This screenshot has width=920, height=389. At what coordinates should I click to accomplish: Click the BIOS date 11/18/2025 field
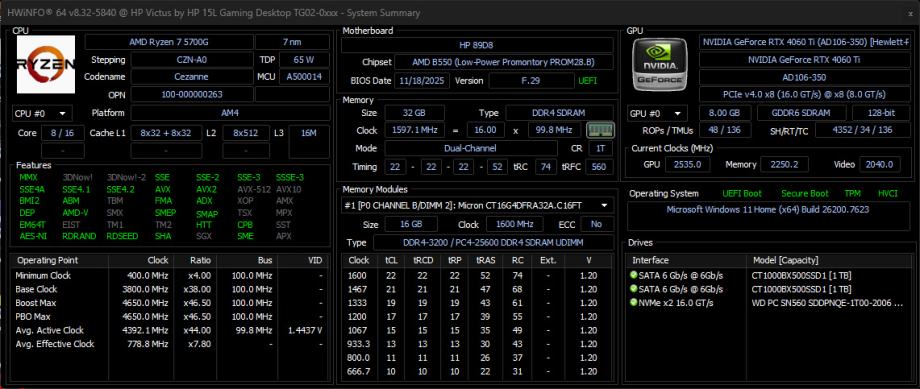pyautogui.click(x=422, y=80)
